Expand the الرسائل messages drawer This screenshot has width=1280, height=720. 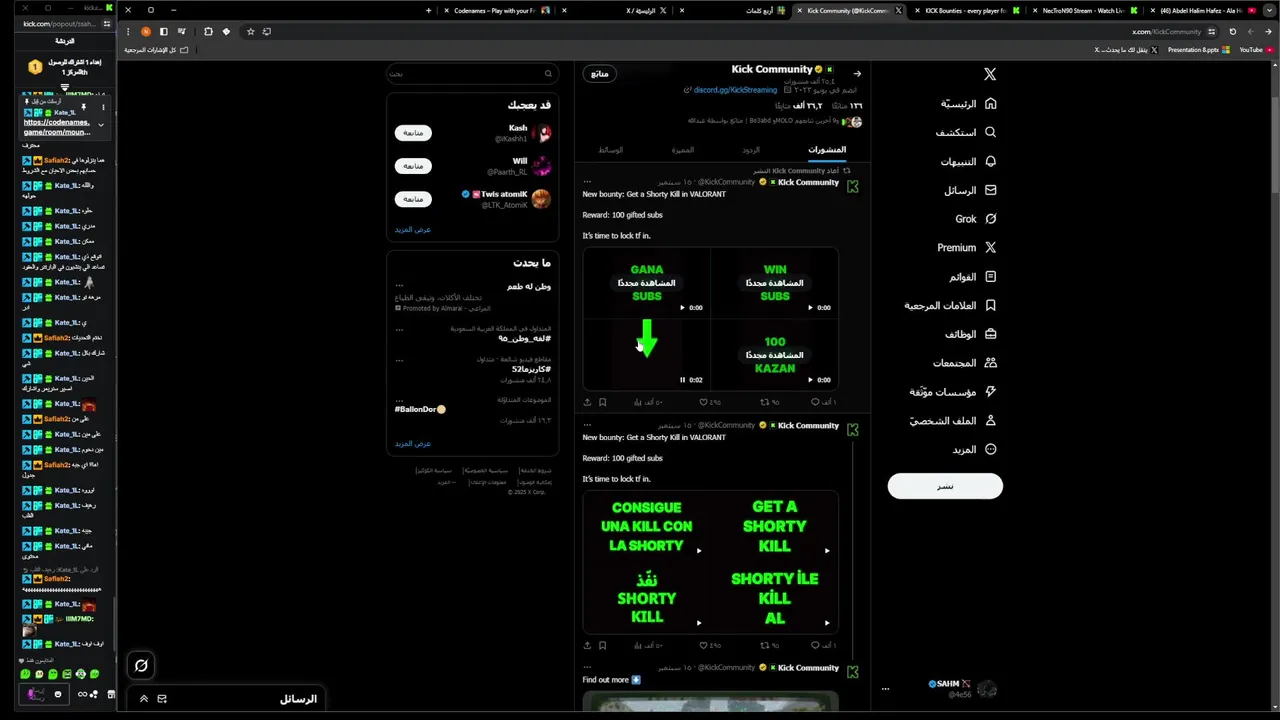tap(144, 699)
